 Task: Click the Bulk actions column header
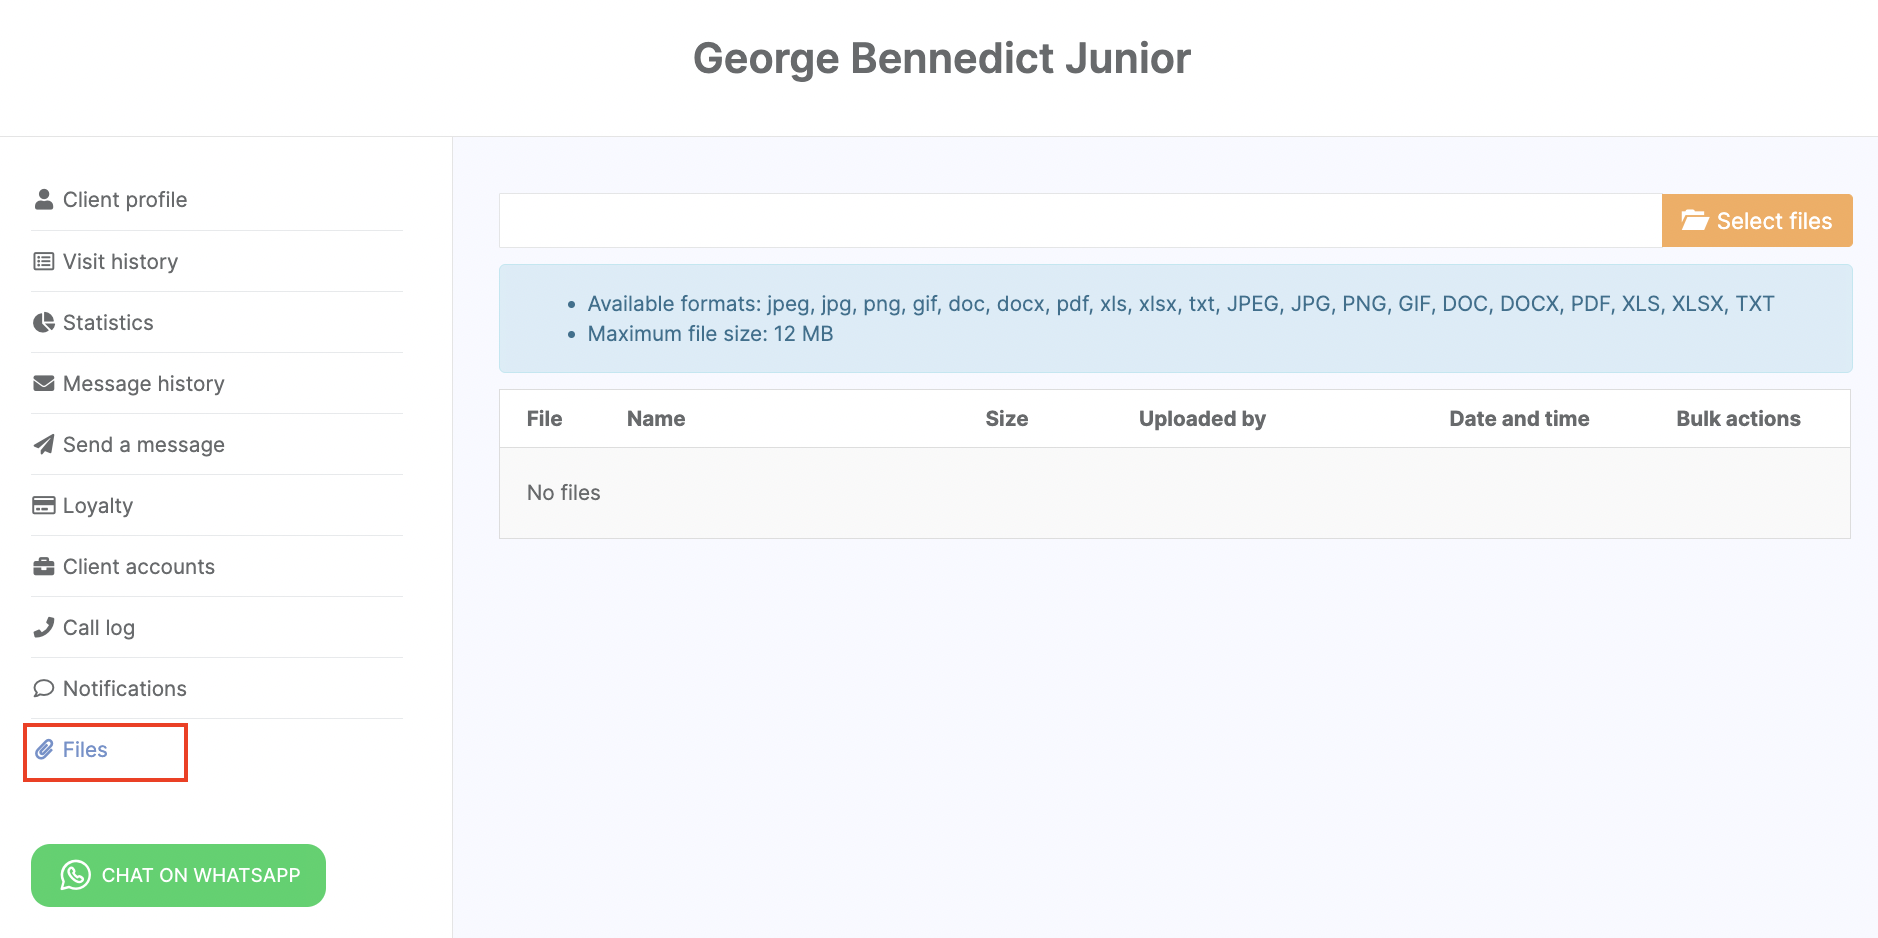point(1738,419)
